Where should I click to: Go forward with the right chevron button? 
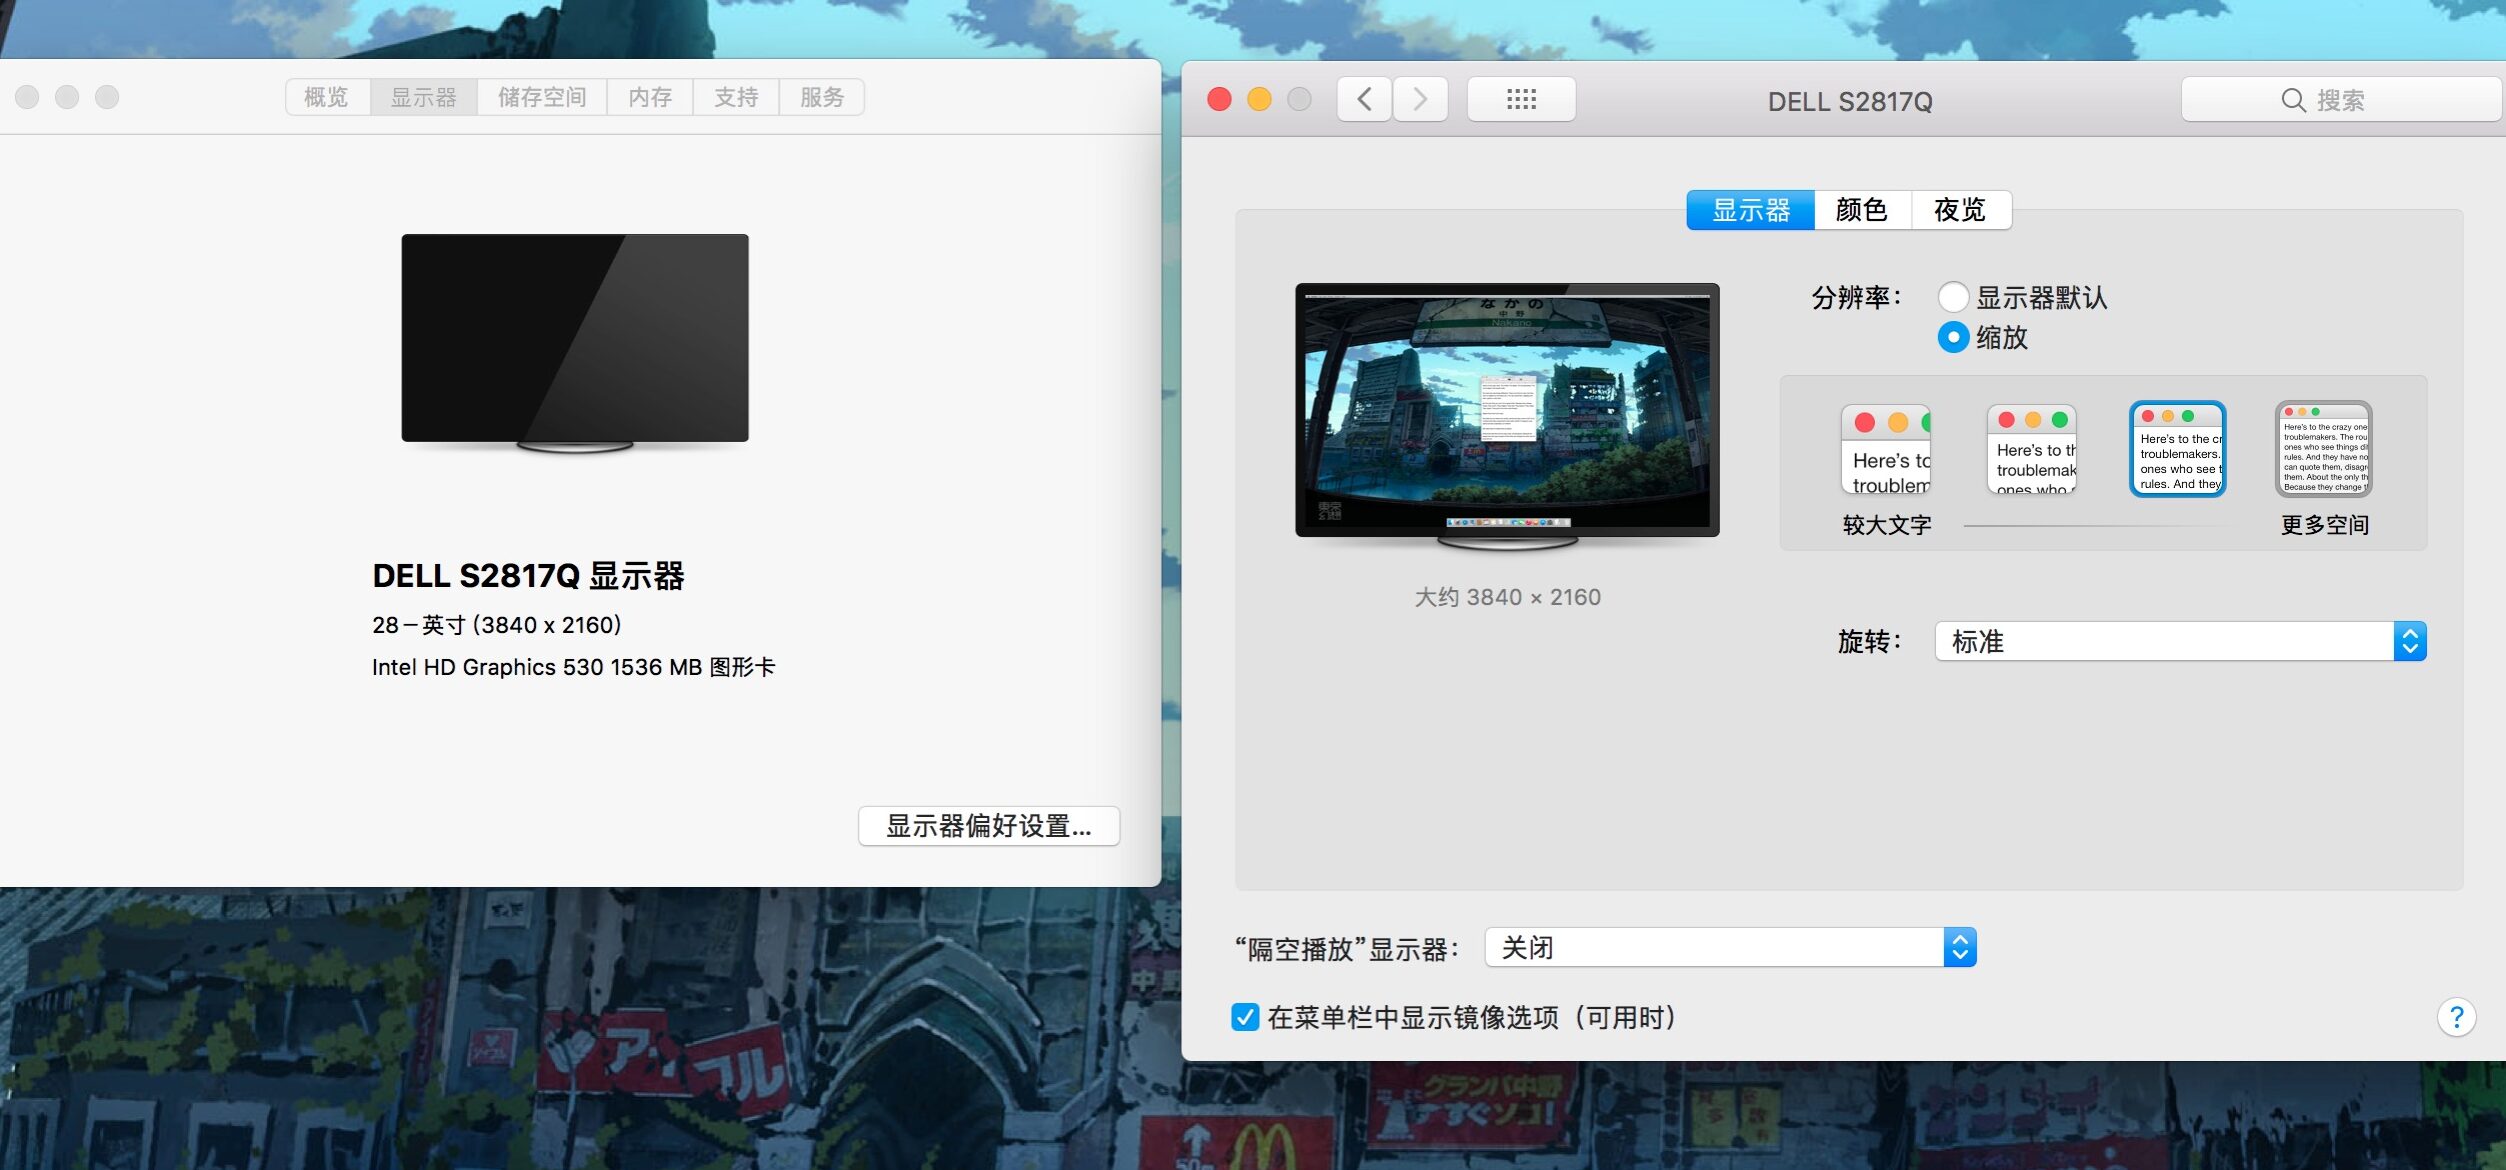(1420, 99)
